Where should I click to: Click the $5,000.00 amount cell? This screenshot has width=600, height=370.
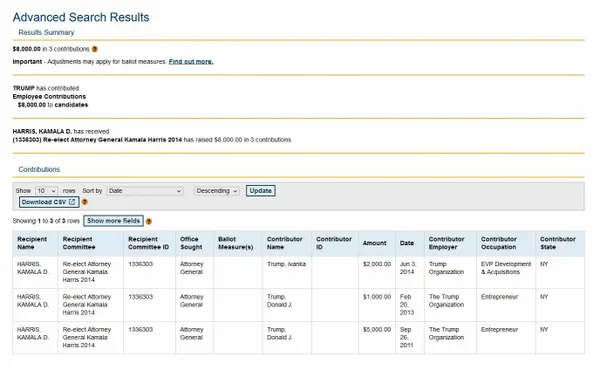click(x=377, y=329)
